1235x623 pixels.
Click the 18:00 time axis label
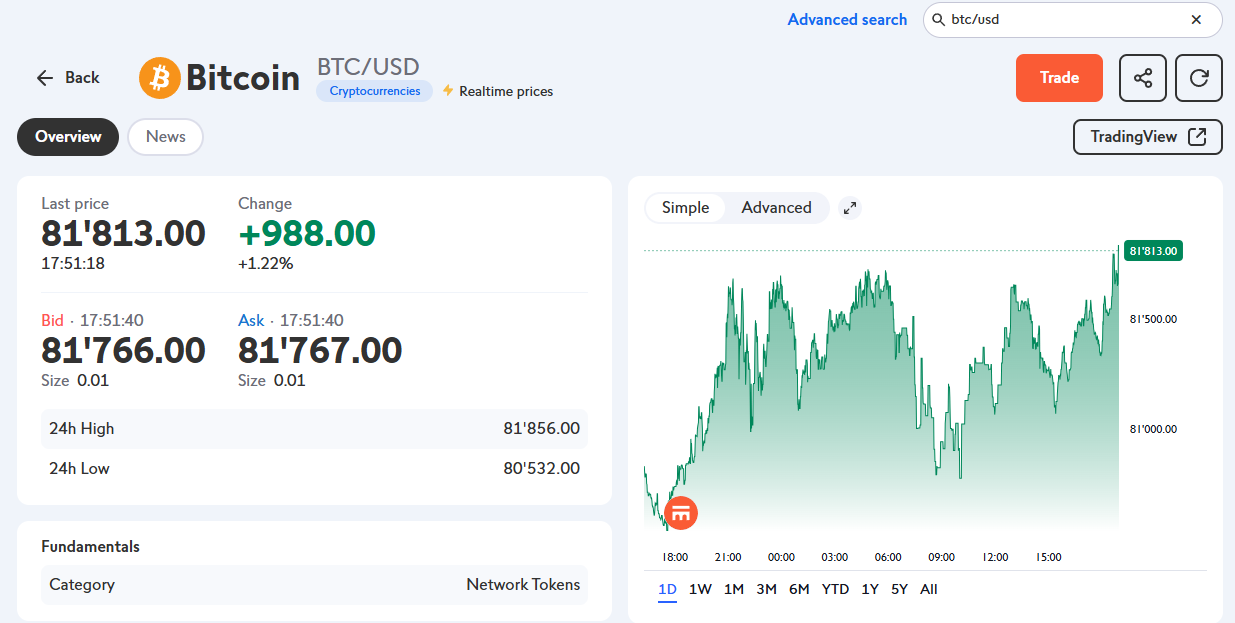[675, 557]
